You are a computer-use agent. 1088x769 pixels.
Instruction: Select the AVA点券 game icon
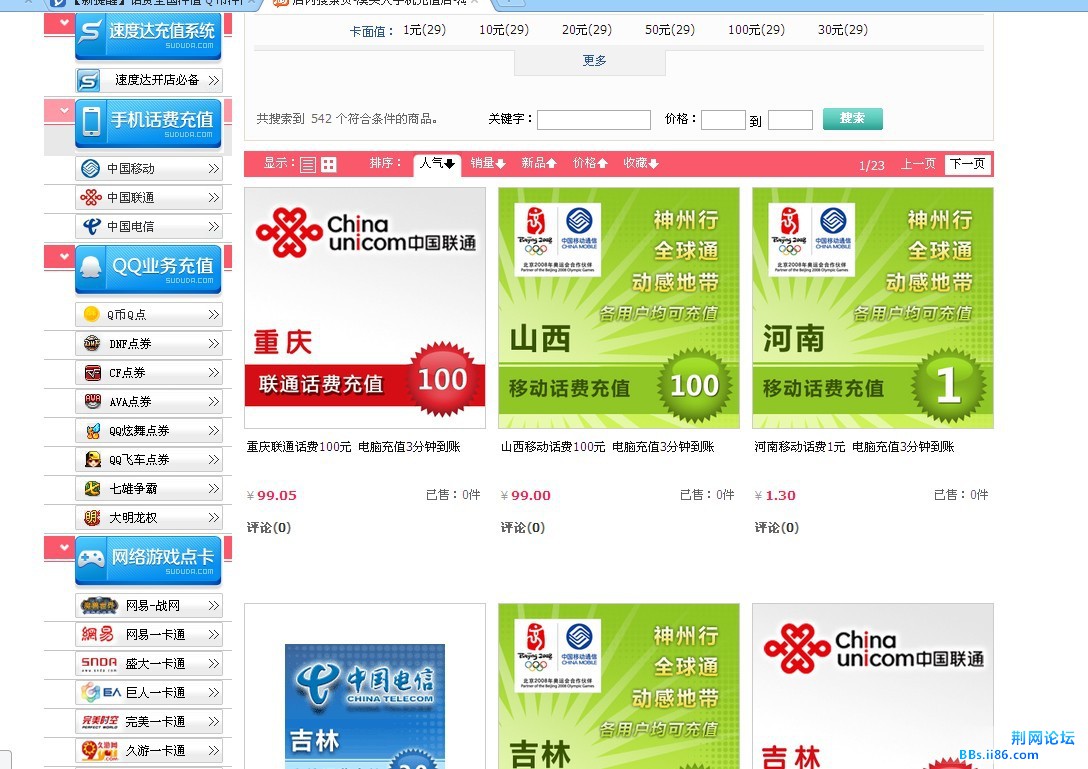point(92,401)
